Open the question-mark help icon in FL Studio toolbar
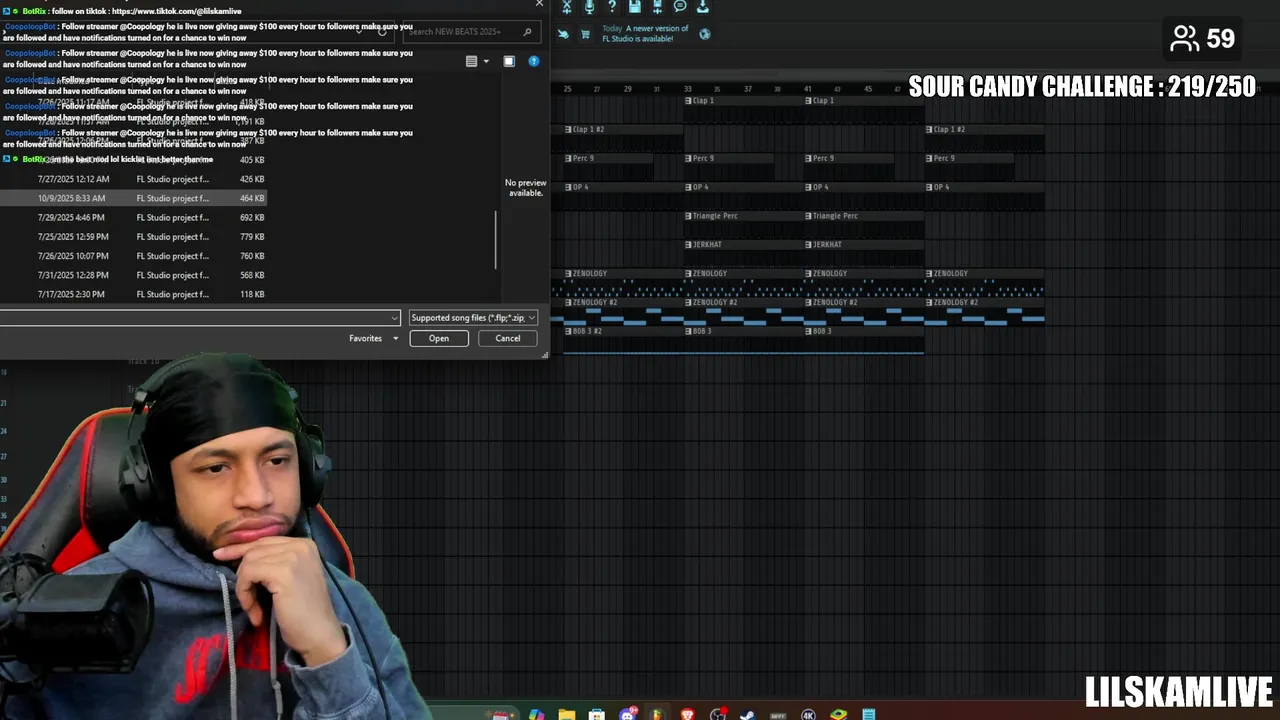Image resolution: width=1280 pixels, height=720 pixels. click(612, 7)
